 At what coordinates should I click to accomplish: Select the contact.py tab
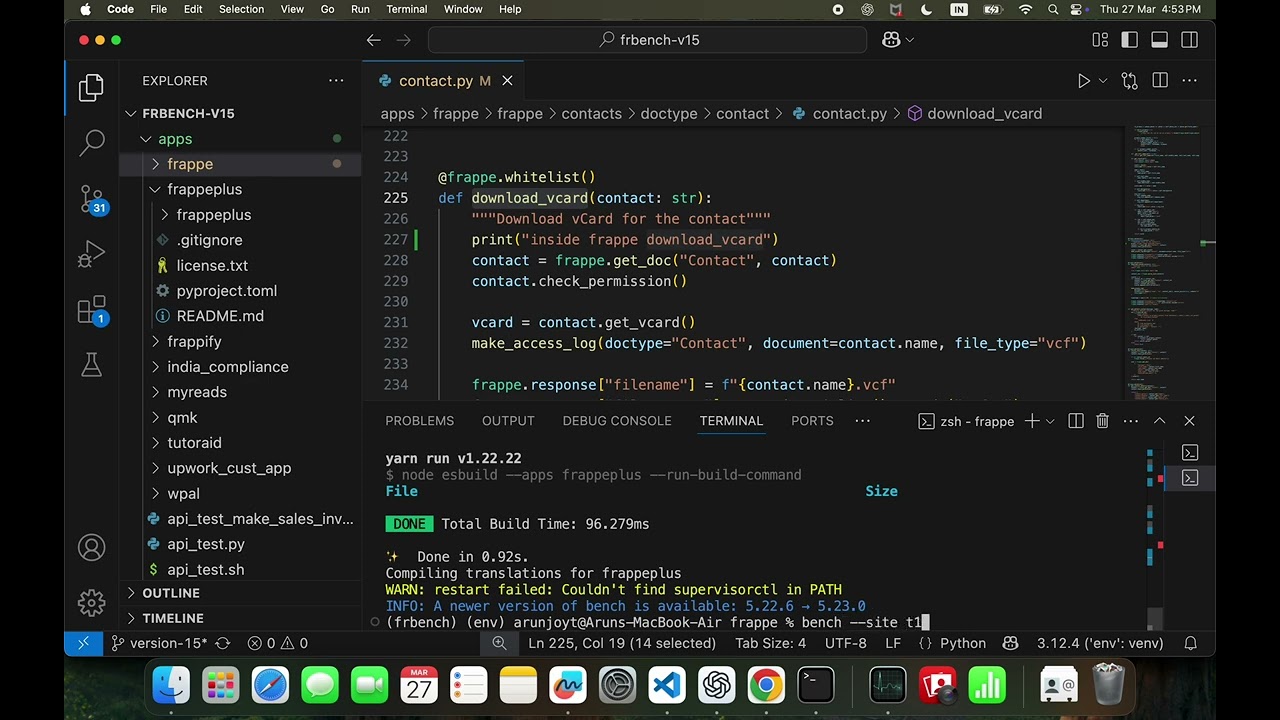pyautogui.click(x=443, y=81)
